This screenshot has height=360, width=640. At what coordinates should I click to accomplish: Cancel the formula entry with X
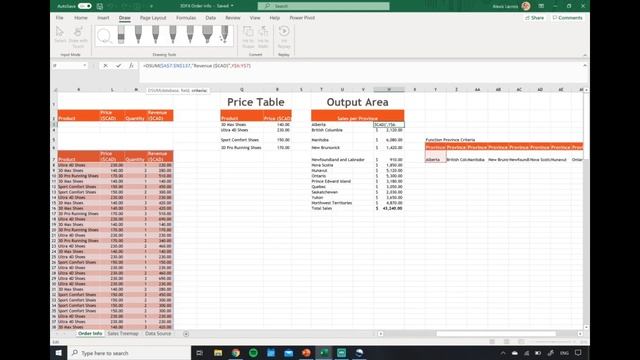(105, 66)
